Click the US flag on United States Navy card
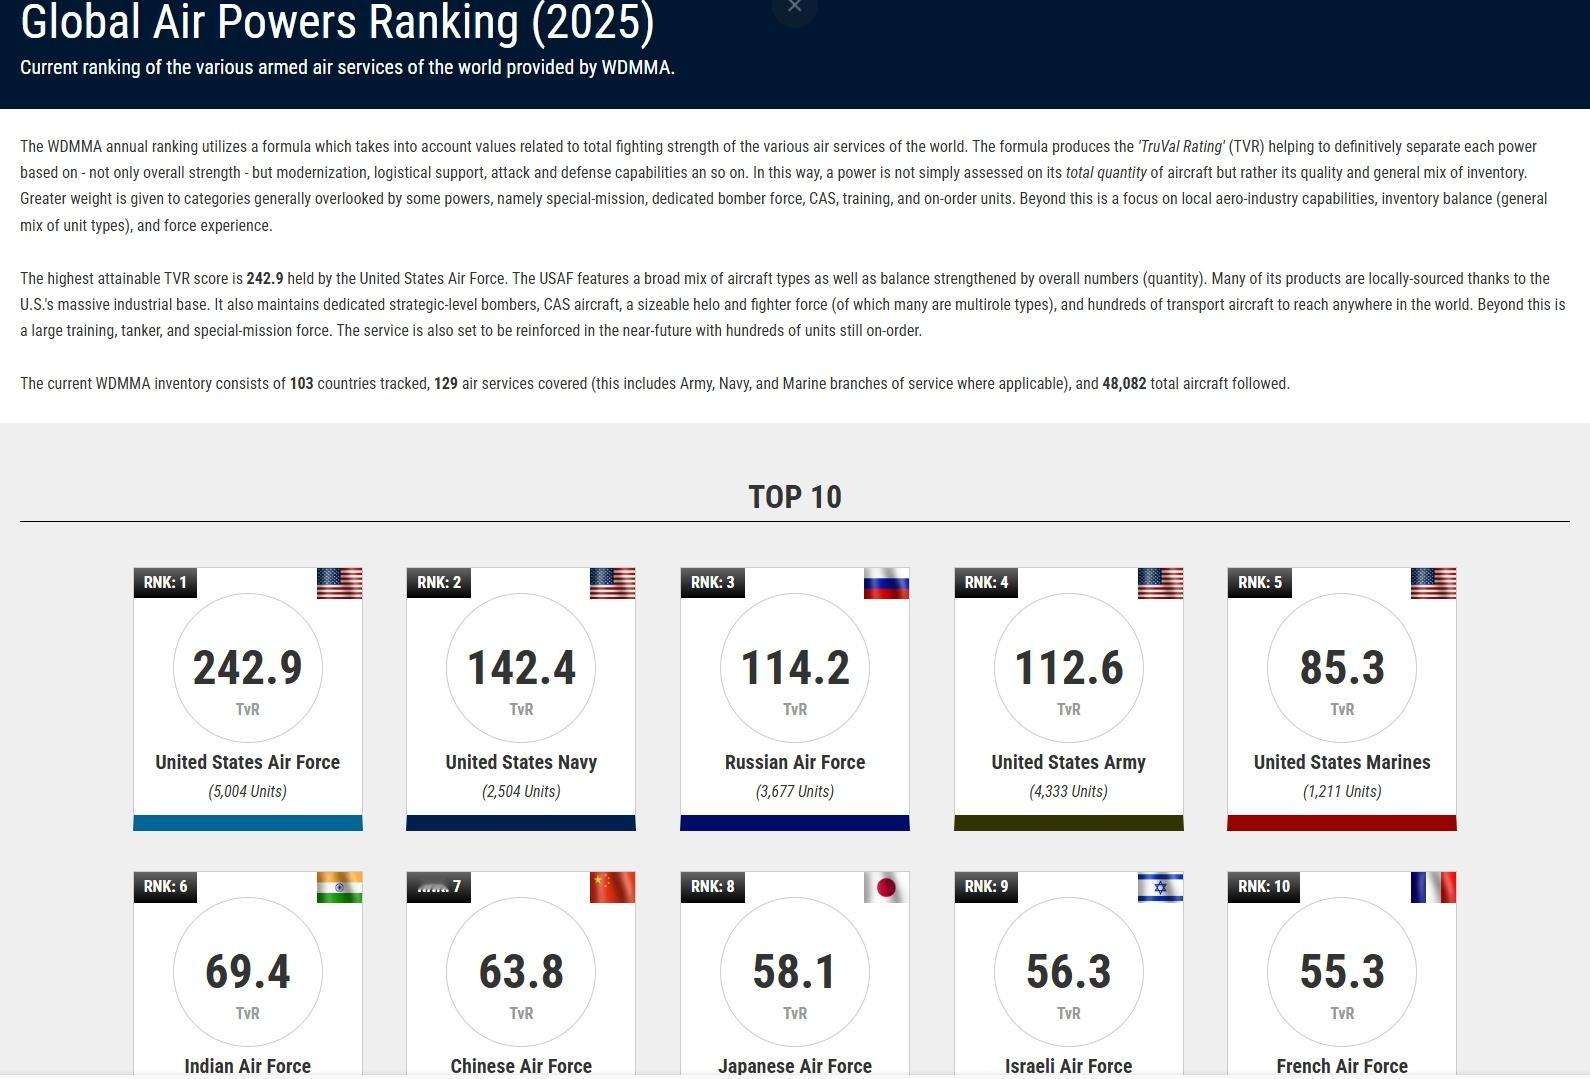This screenshot has height=1079, width=1590. point(612,583)
